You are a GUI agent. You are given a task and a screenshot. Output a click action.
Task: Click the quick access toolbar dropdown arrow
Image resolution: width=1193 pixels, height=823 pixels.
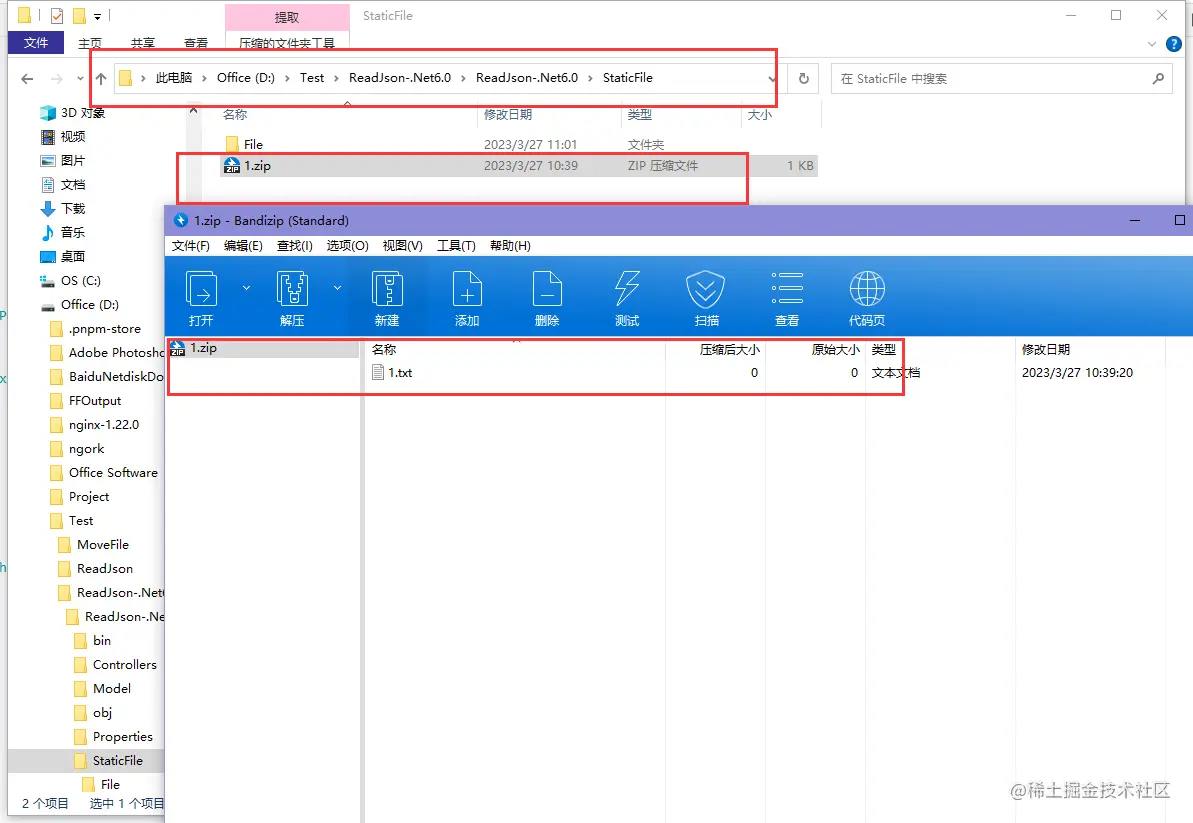pos(97,16)
